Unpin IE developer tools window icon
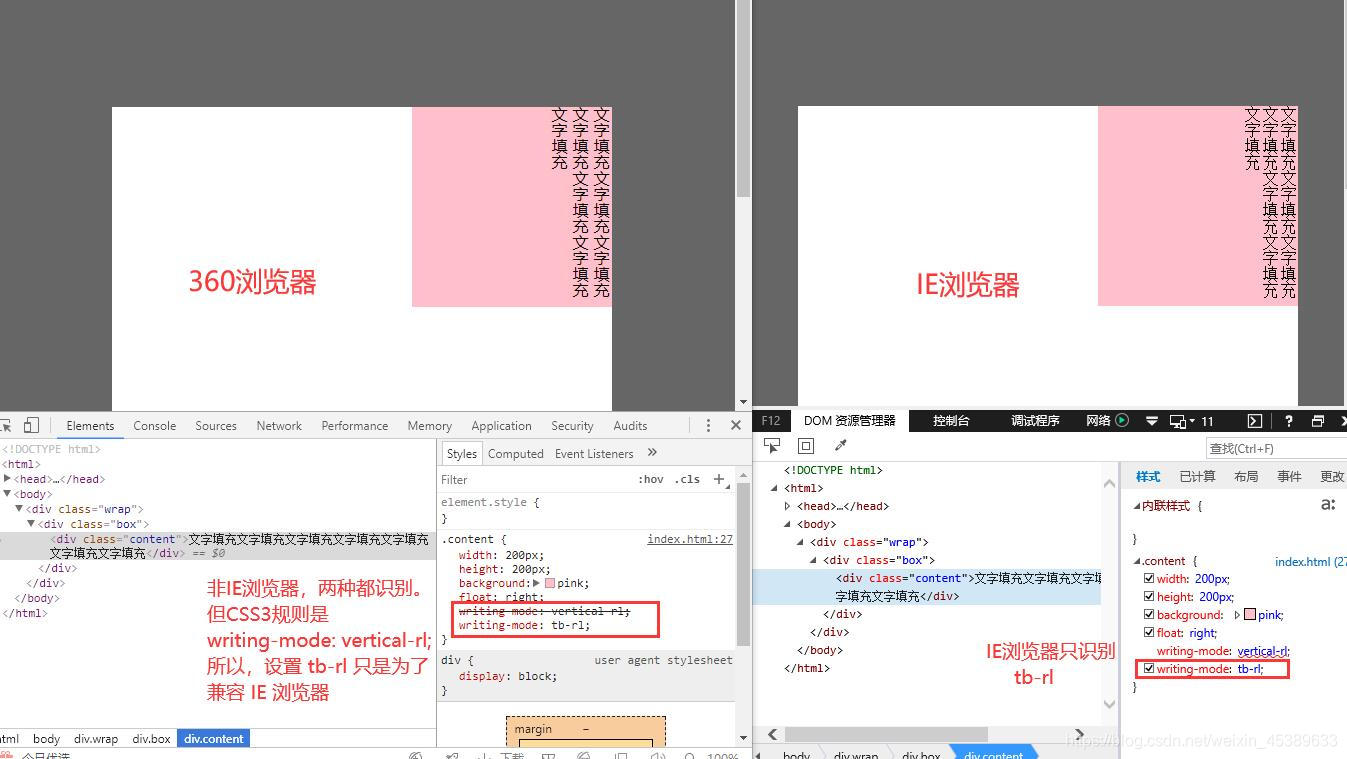This screenshot has width=1347, height=759. click(x=1317, y=421)
